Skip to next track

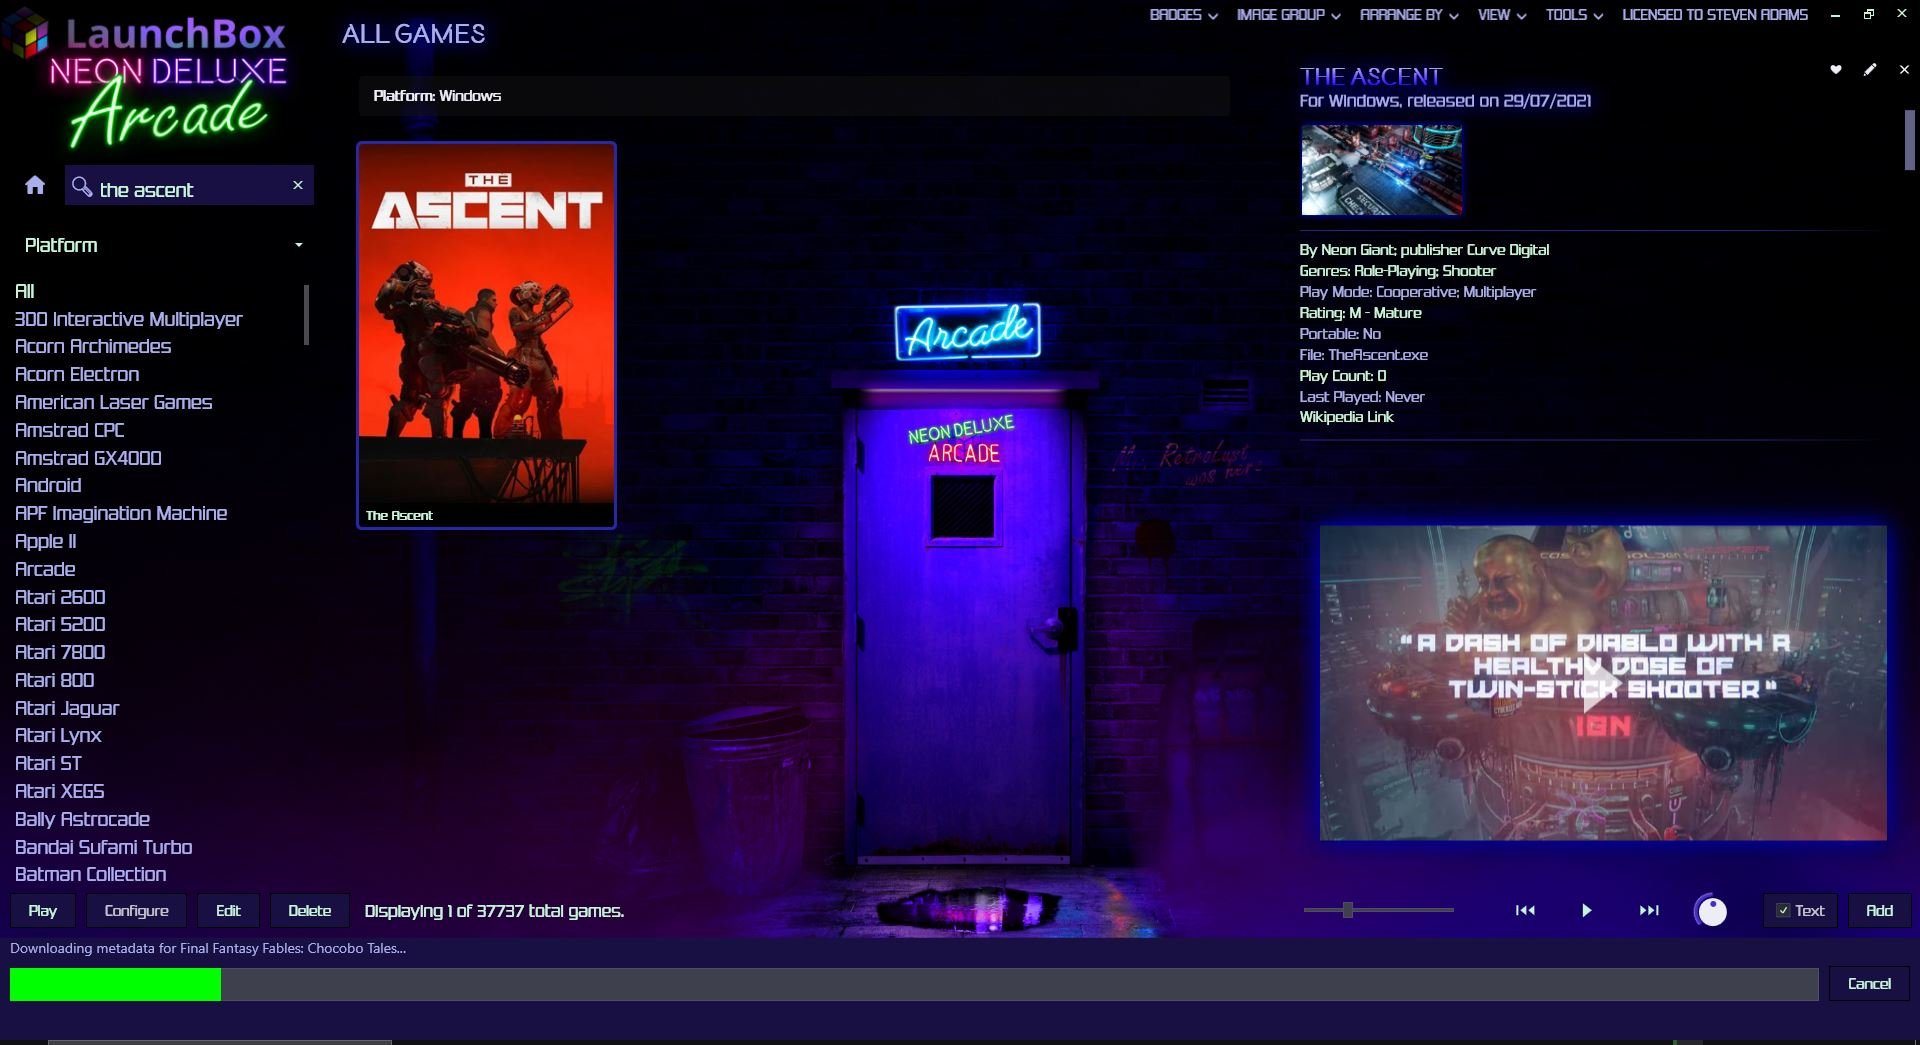[x=1649, y=910]
